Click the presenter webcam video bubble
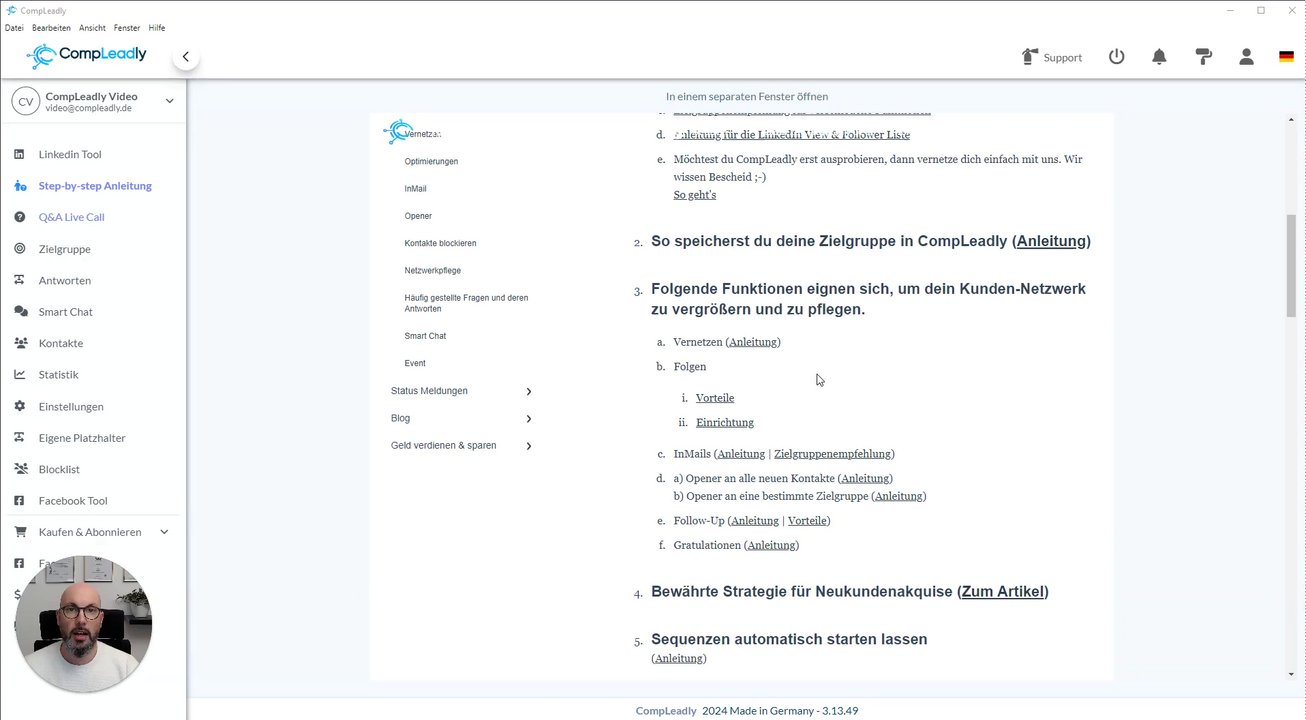Screen dimensions: 1306x720 pos(83,624)
